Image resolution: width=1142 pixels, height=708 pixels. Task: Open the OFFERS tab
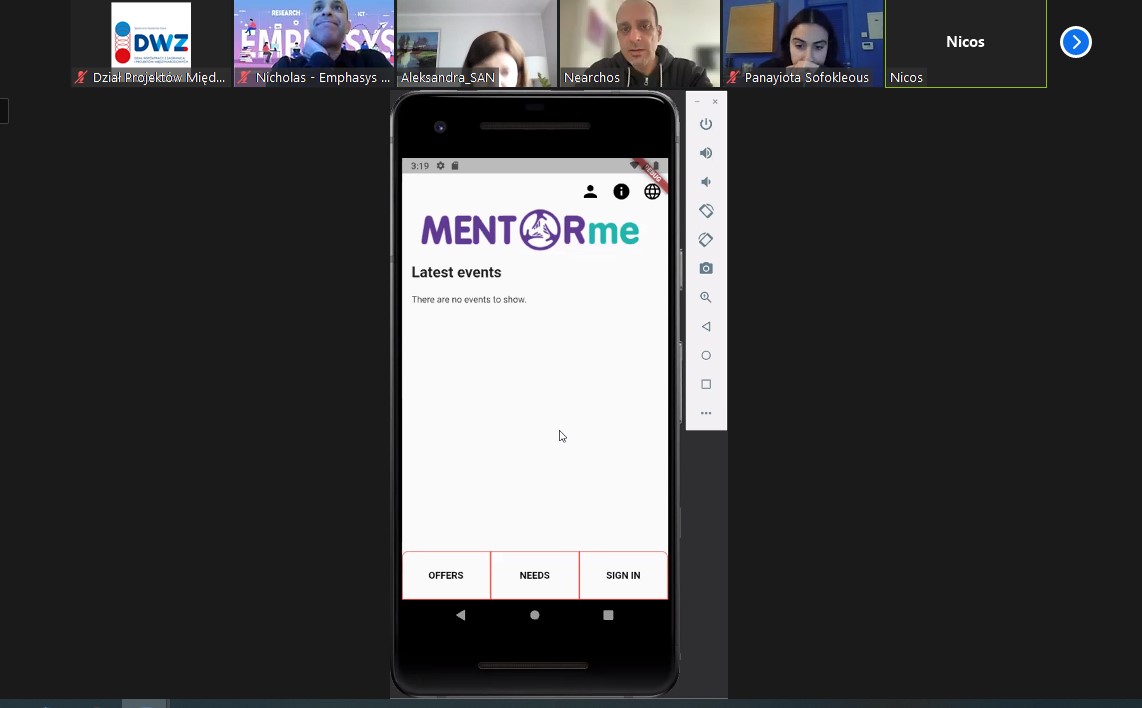446,575
